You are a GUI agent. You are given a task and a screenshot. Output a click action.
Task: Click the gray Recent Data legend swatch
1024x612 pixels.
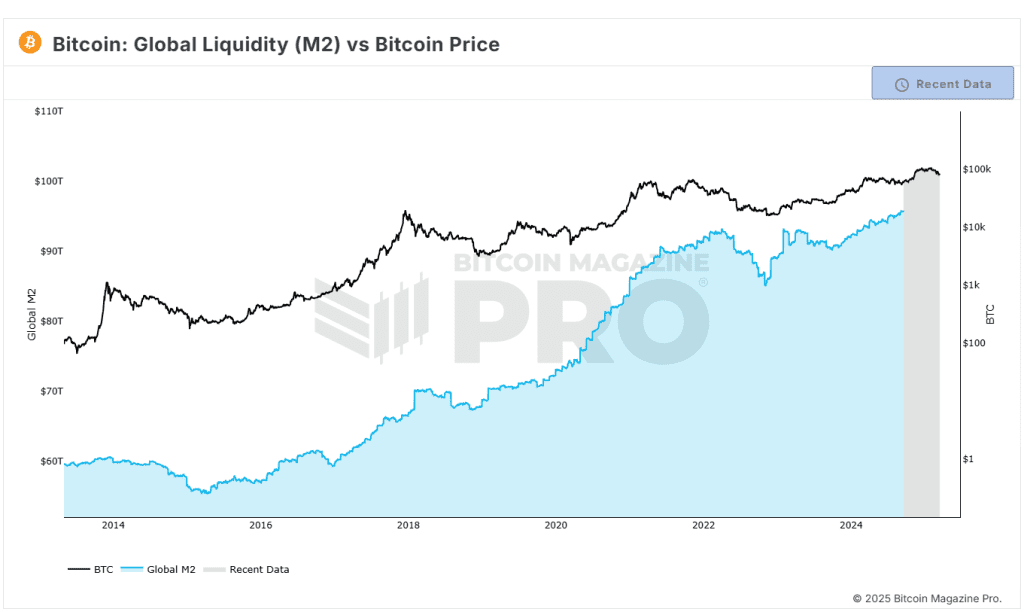click(x=214, y=569)
